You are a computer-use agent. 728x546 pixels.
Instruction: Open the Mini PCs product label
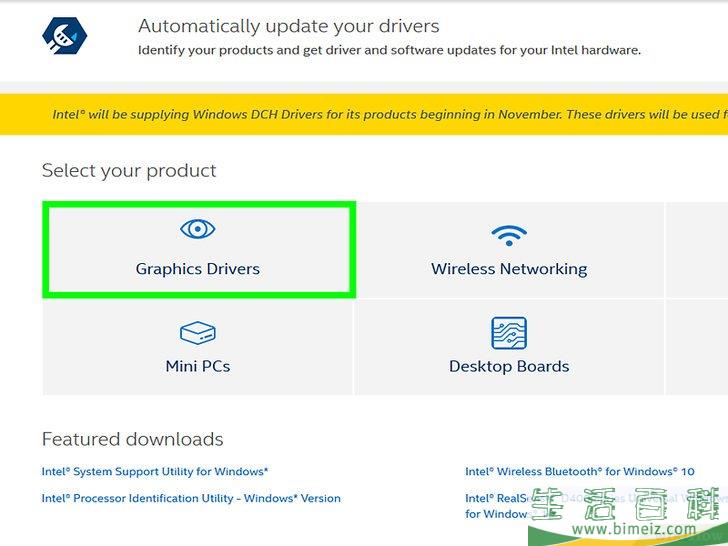click(198, 366)
